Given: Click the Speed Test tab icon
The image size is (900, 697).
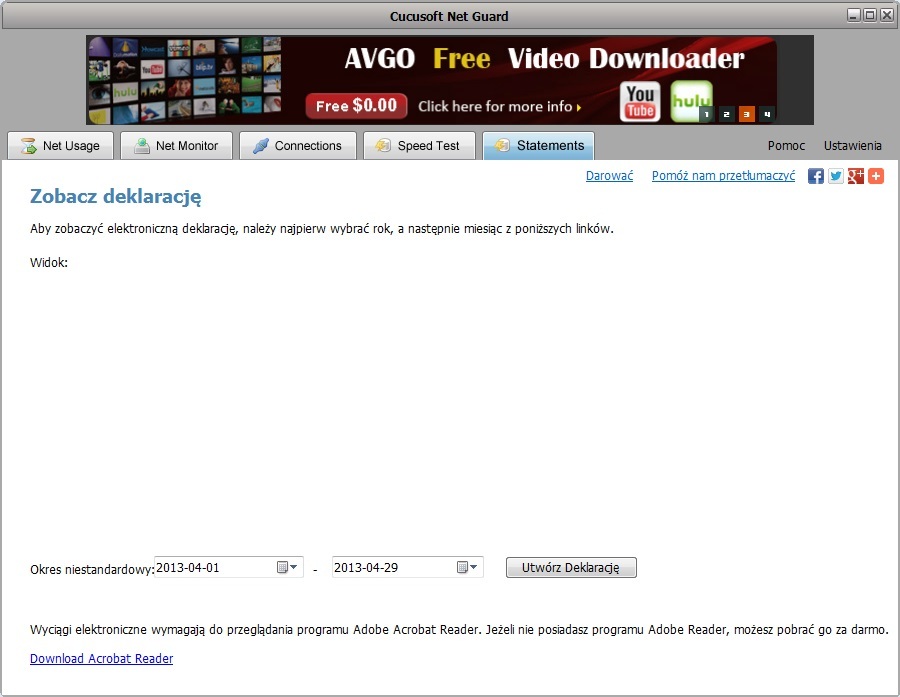Looking at the screenshot, I should tap(383, 146).
